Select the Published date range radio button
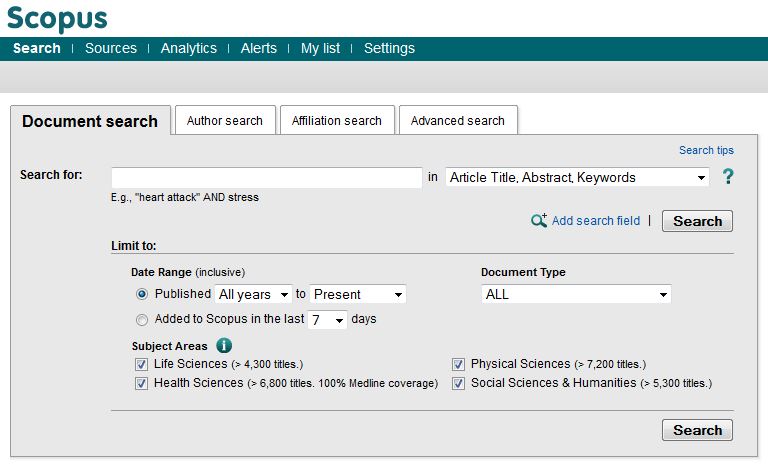The width and height of the screenshot is (768, 469). pyautogui.click(x=142, y=294)
